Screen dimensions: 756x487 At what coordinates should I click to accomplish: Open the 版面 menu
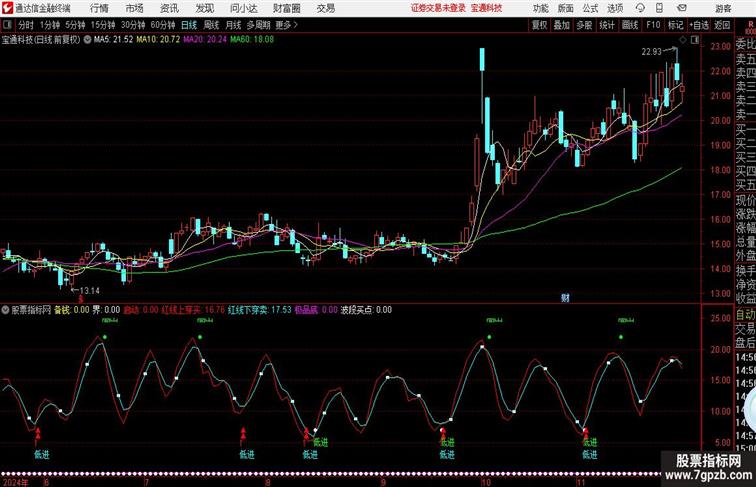(x=566, y=8)
